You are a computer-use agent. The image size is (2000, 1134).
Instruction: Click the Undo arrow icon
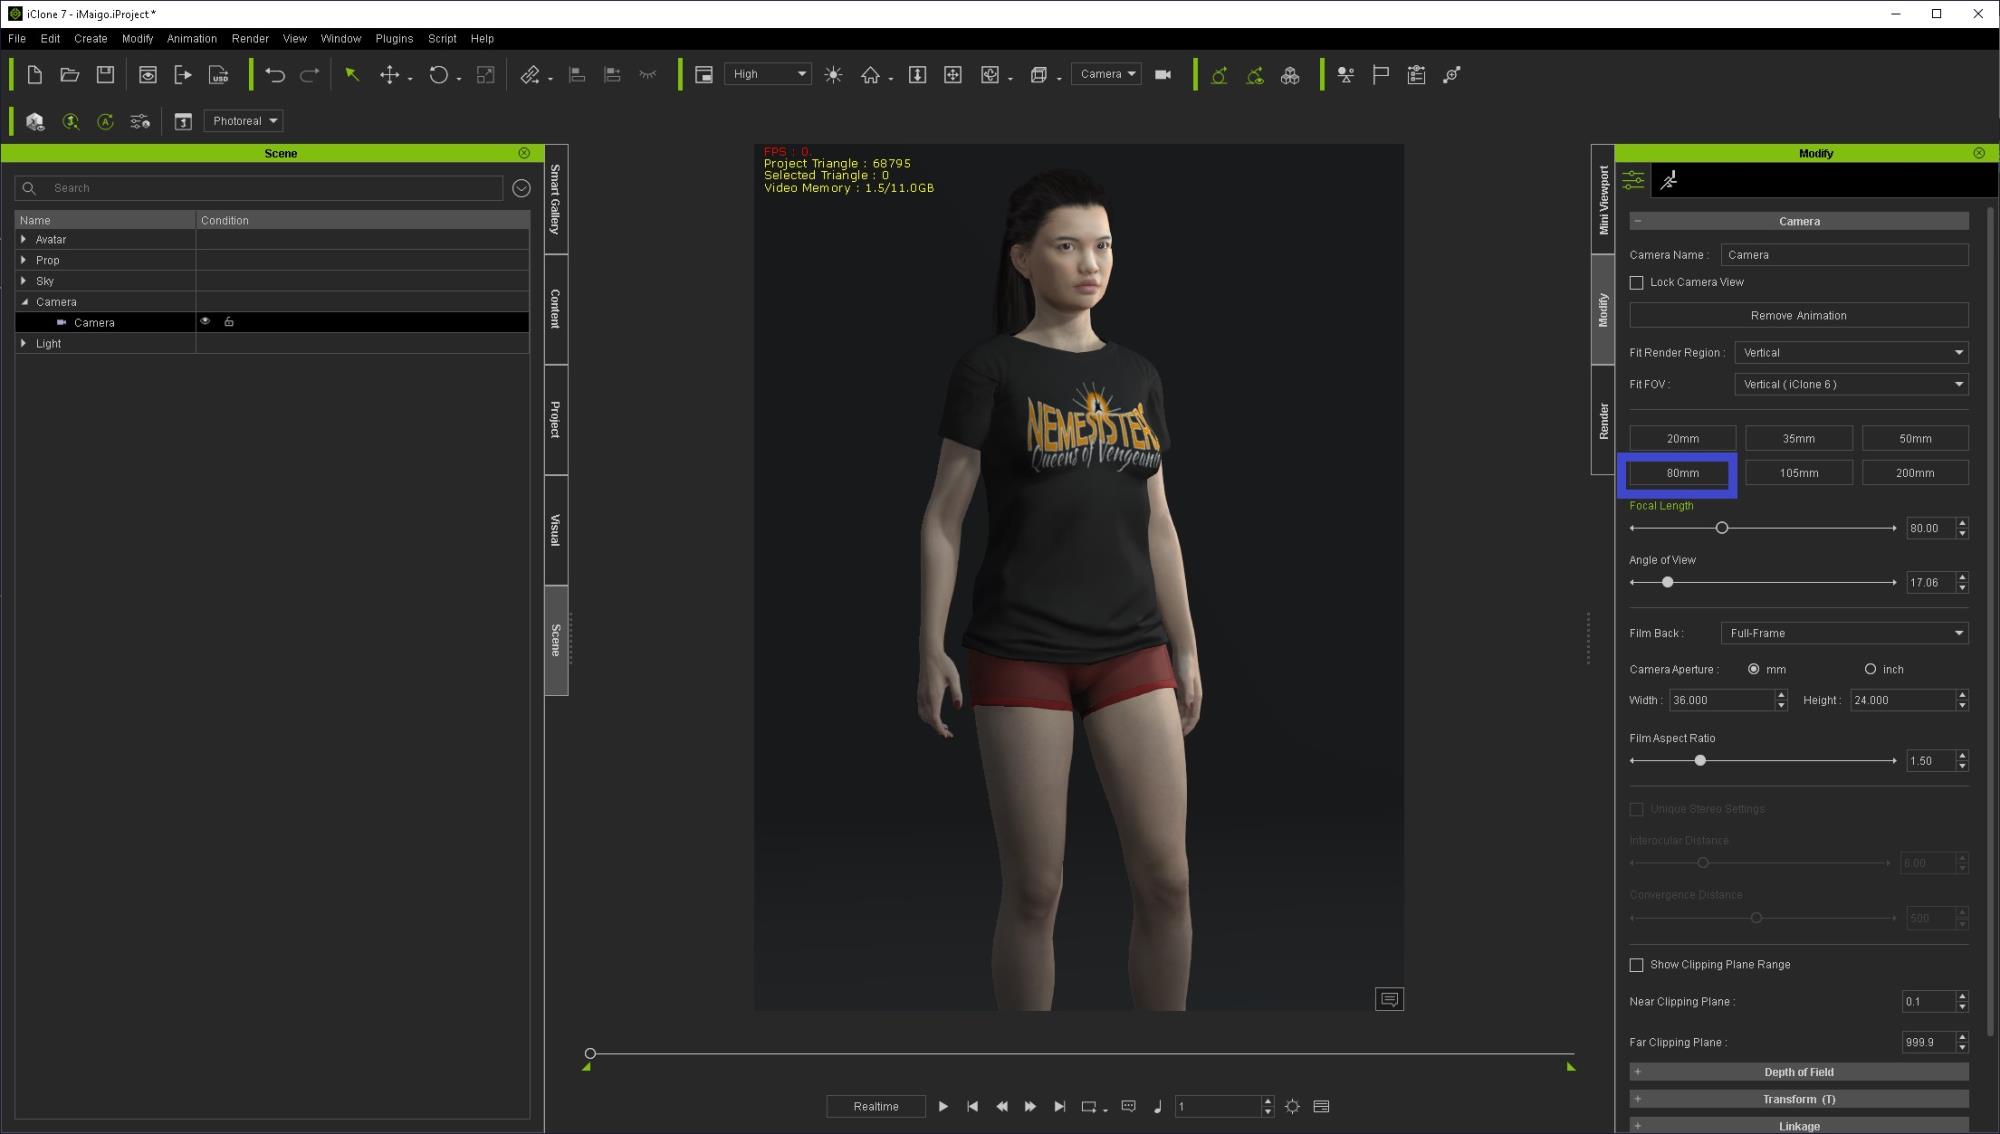tap(275, 75)
